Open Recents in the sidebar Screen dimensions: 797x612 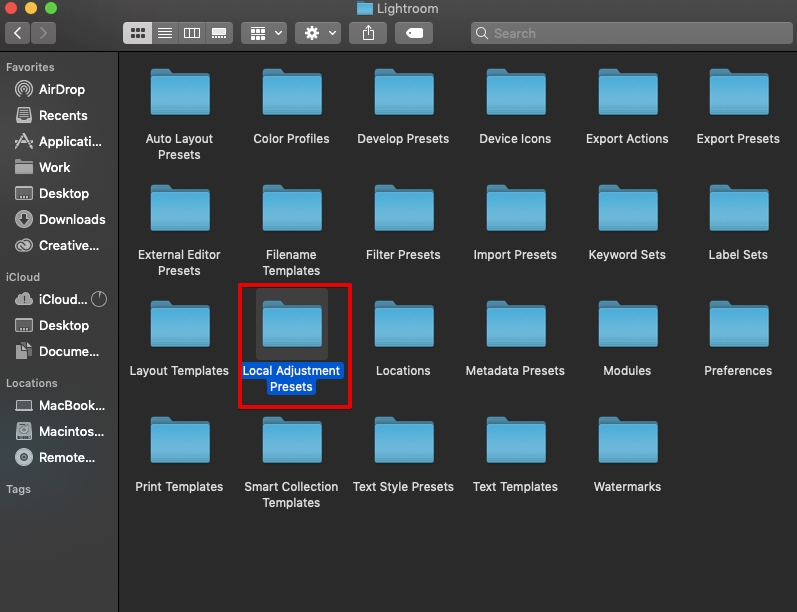click(x=59, y=115)
